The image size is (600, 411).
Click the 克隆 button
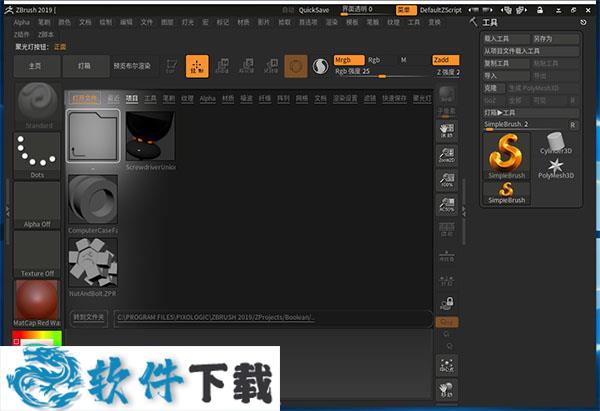494,88
